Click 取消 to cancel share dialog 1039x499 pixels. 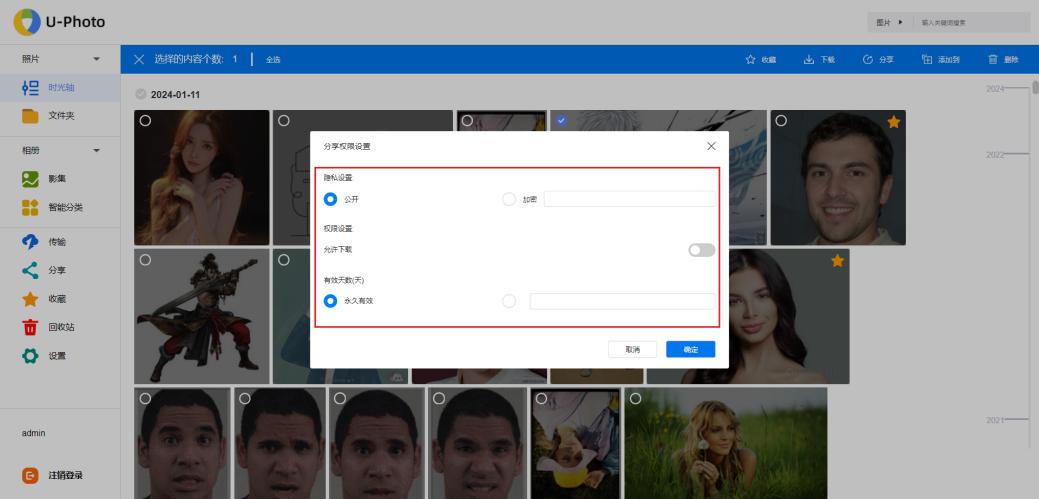coord(632,349)
